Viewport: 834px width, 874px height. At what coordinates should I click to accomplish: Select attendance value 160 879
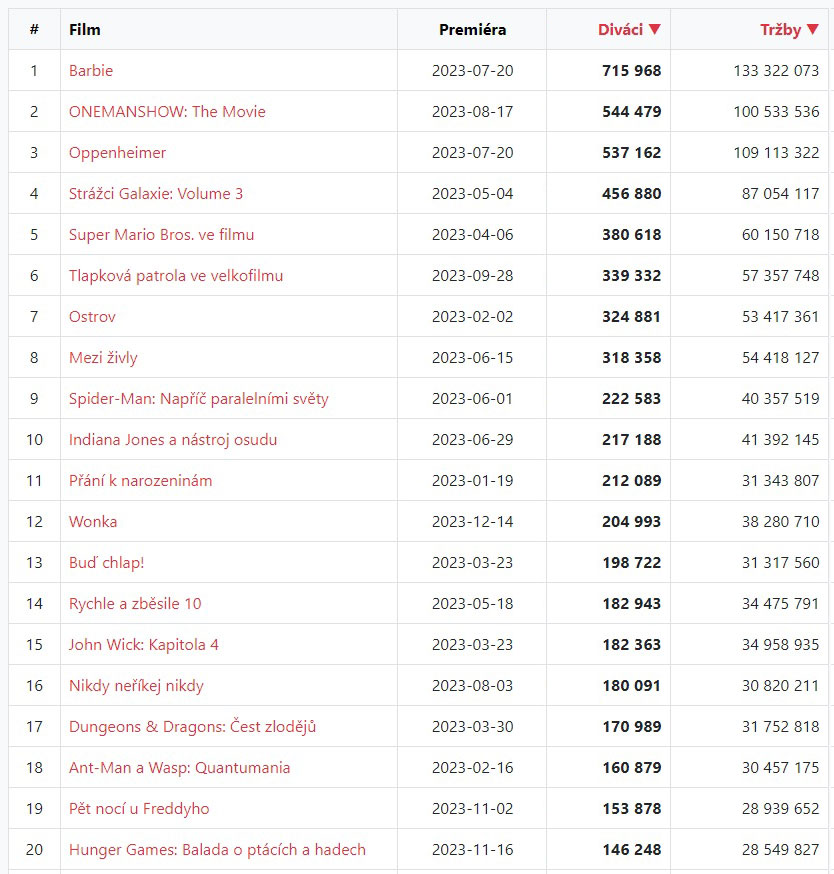(632, 768)
